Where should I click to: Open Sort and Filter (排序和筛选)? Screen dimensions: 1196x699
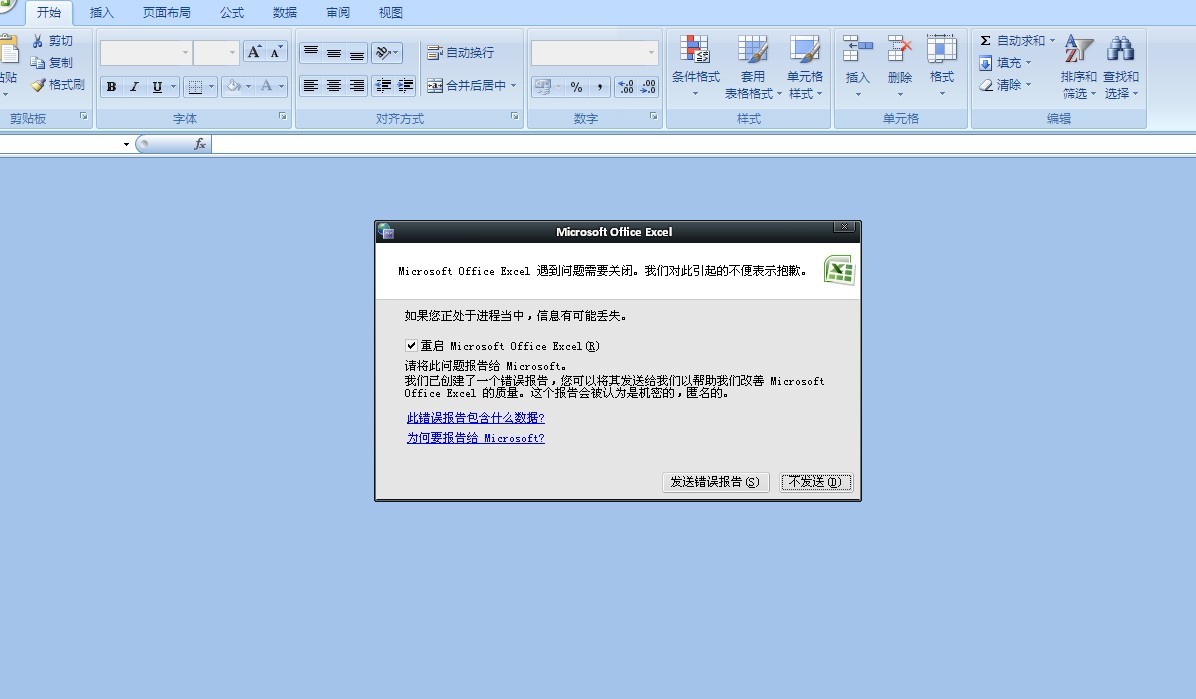pos(1079,66)
